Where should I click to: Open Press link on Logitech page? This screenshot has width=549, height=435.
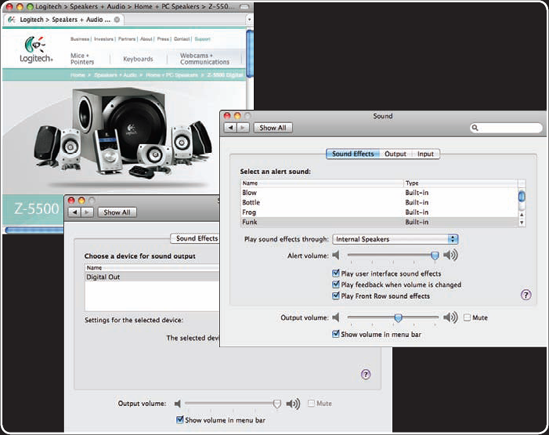tap(163, 39)
